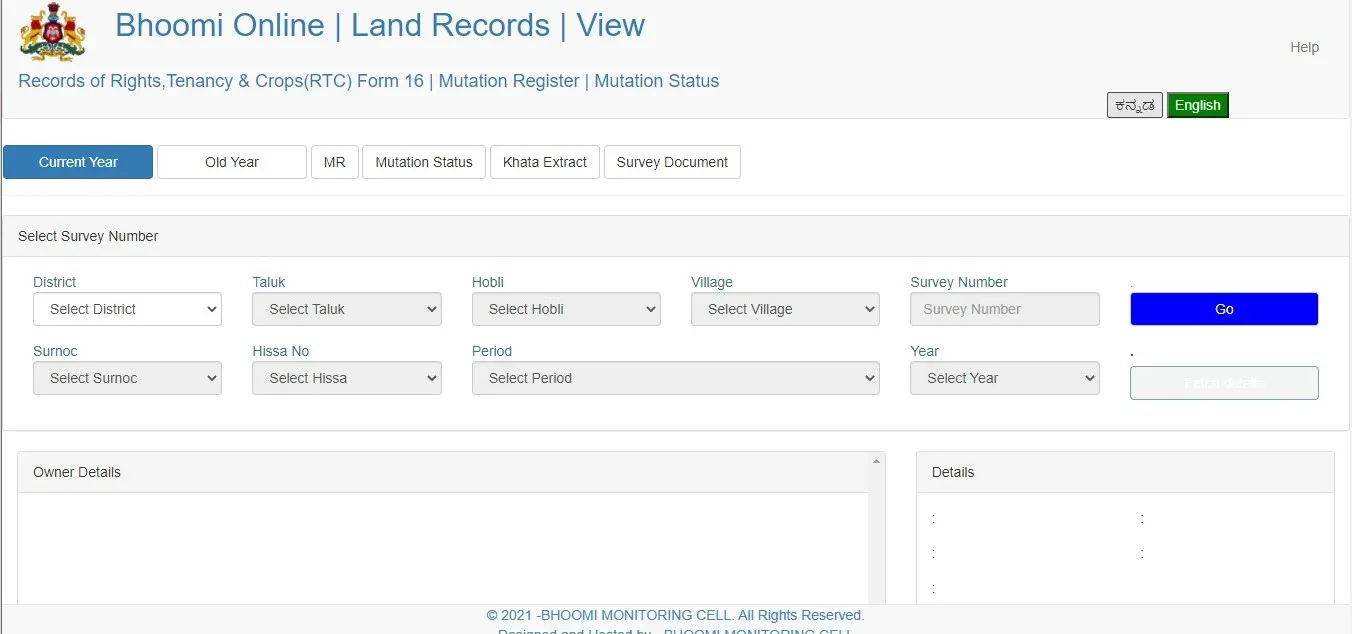Click the Karnataka state emblem logo
This screenshot has height=634, width=1352.
point(52,32)
